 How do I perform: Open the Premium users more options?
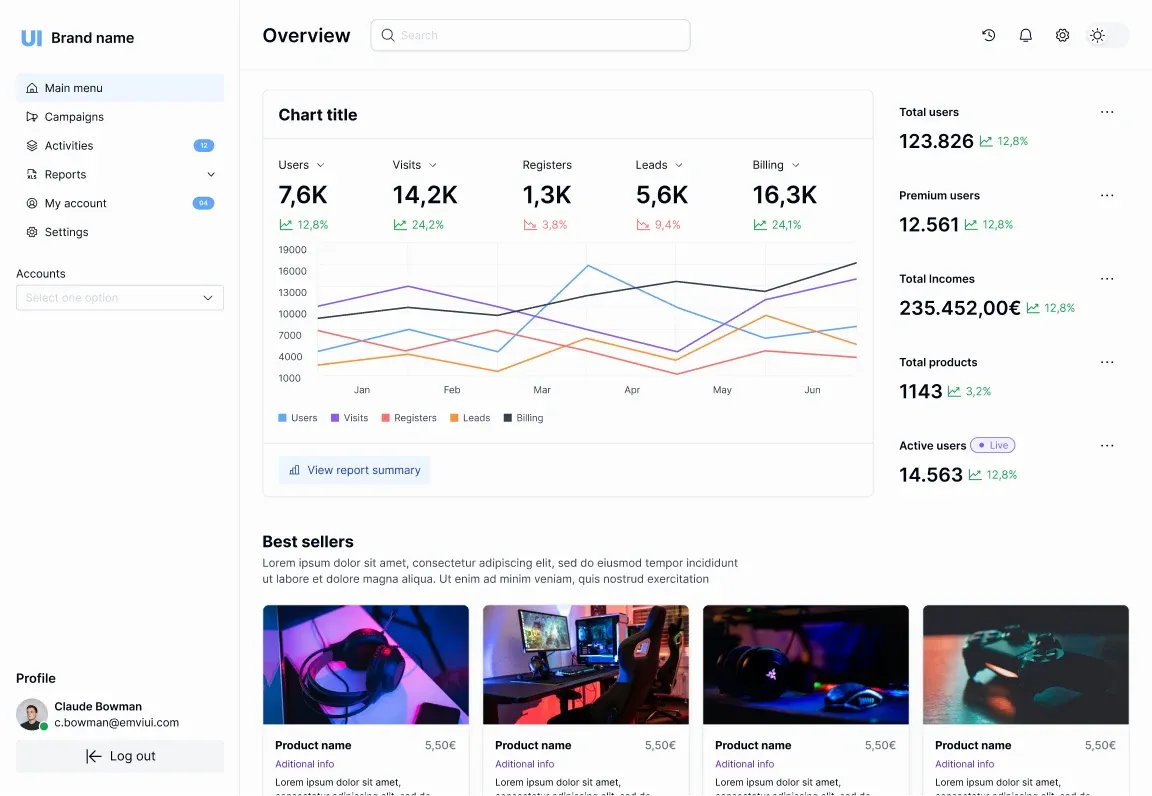(1107, 196)
